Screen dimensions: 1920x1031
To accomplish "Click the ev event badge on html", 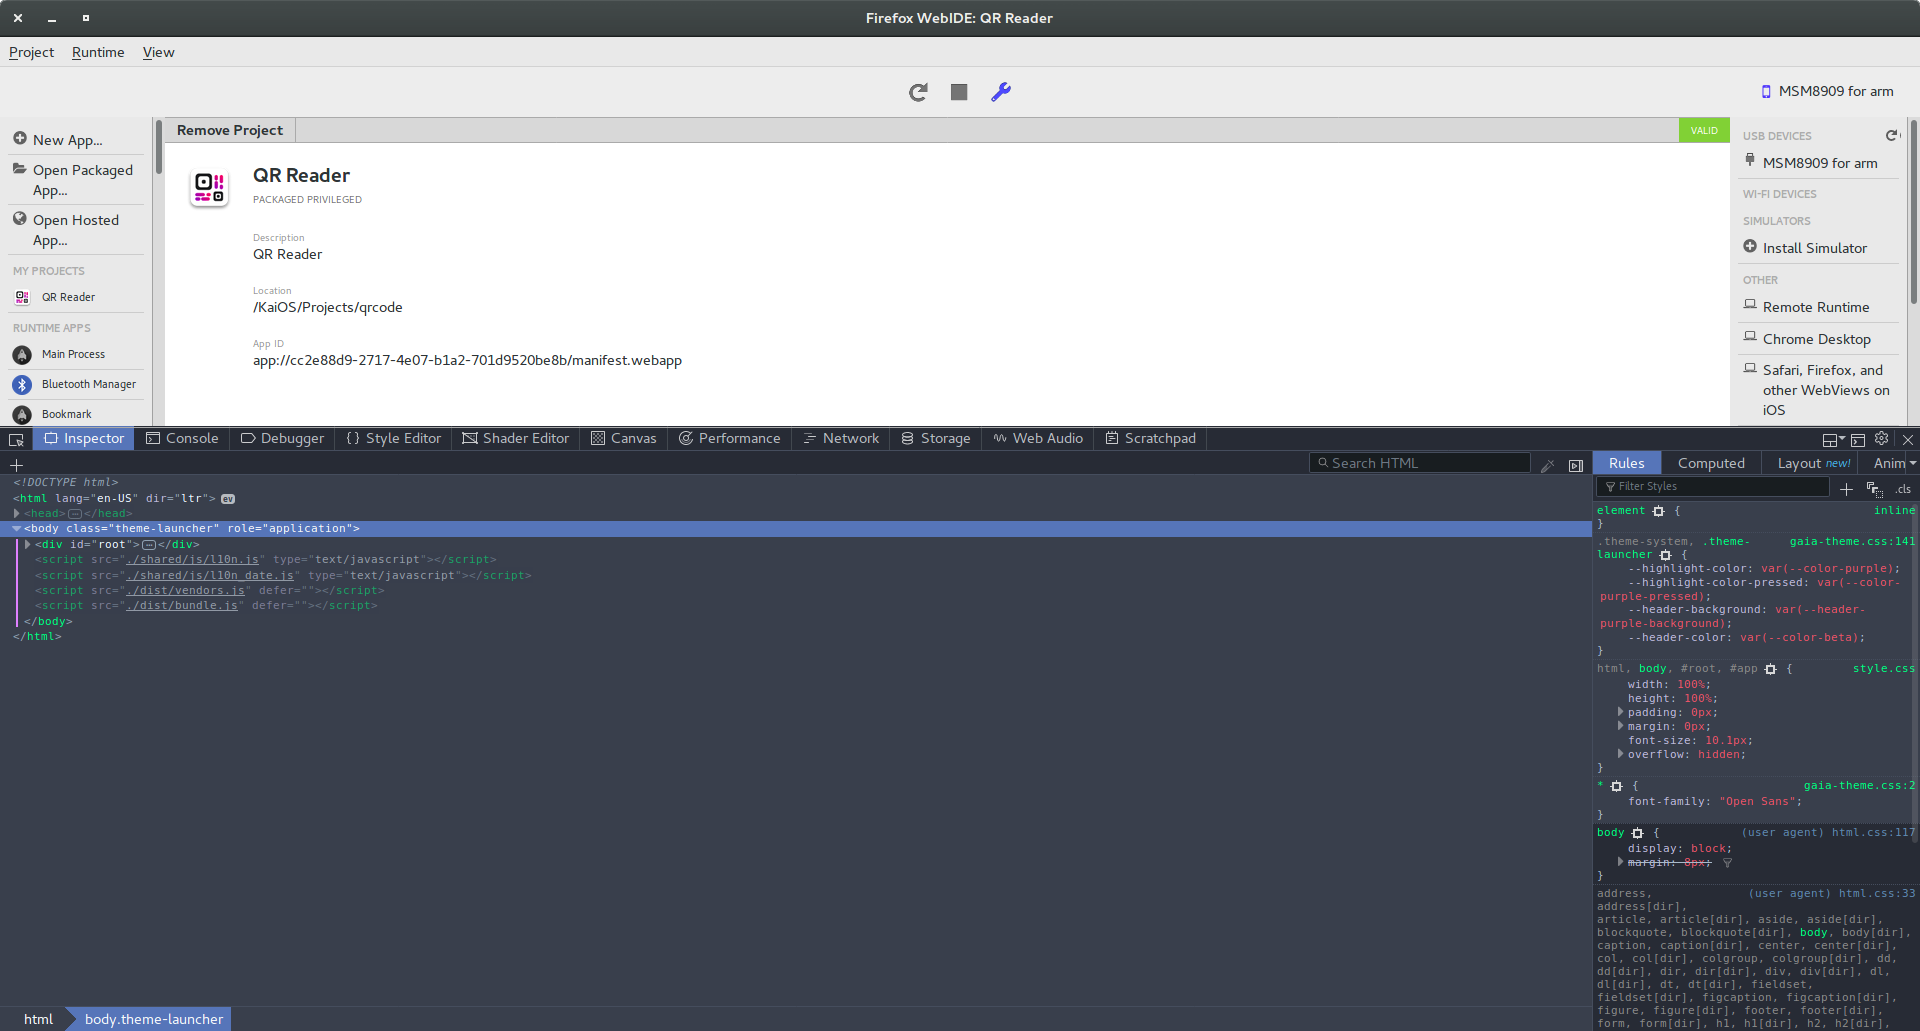I will coord(228,498).
